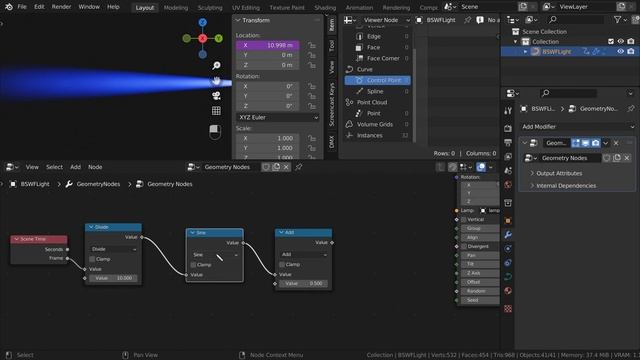Edit Location X value field
Image resolution: width=640 pixels, height=360 pixels.
point(267,45)
